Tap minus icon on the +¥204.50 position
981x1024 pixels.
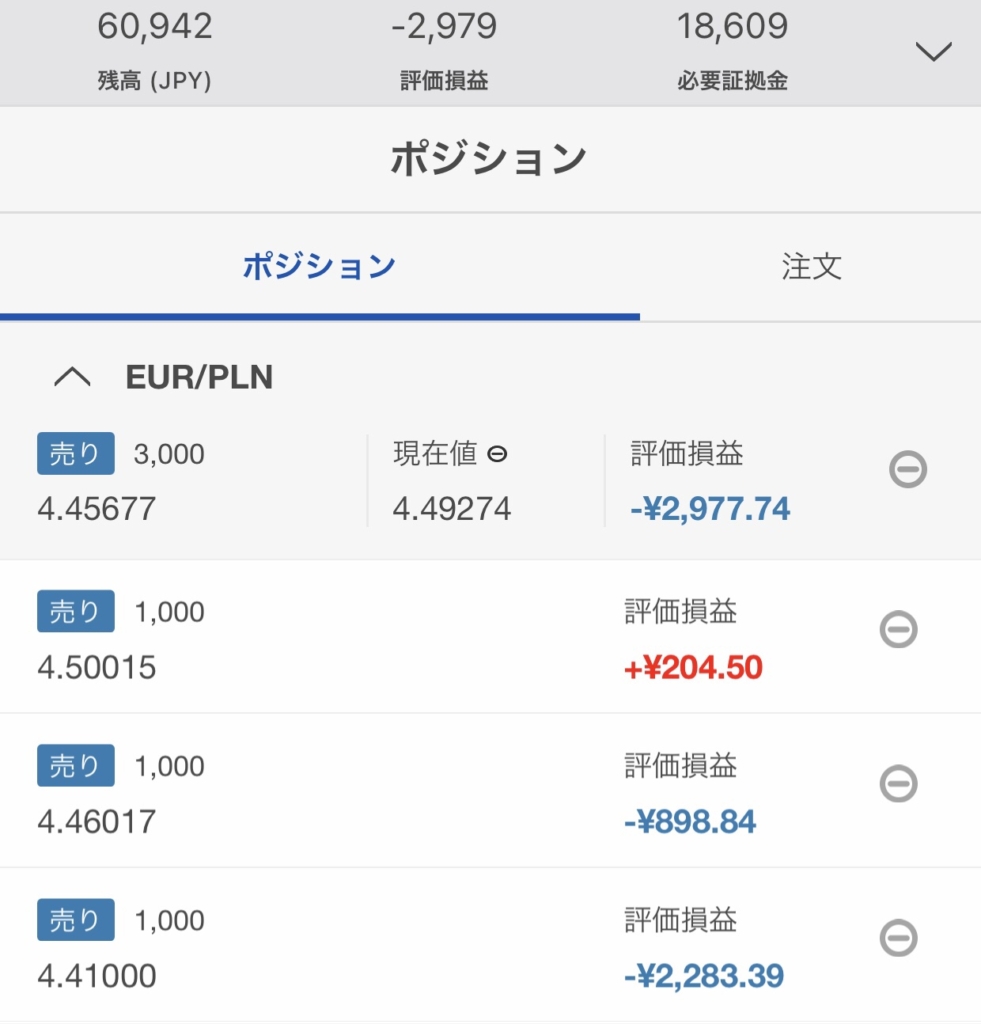point(899,629)
